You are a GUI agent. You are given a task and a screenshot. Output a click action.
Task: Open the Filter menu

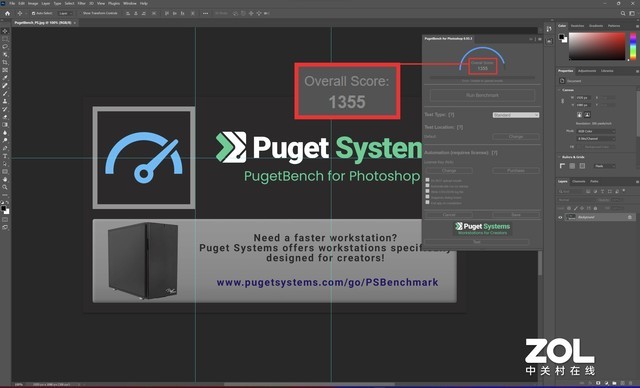82,3
